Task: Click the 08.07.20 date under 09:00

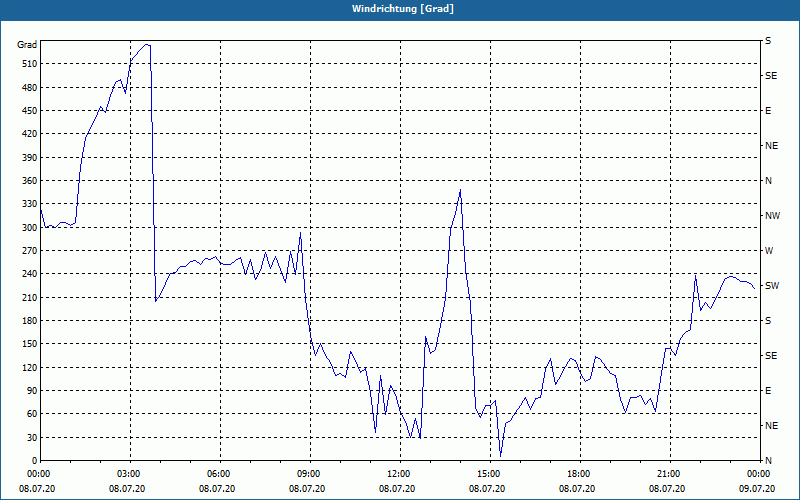Action: tap(307, 489)
